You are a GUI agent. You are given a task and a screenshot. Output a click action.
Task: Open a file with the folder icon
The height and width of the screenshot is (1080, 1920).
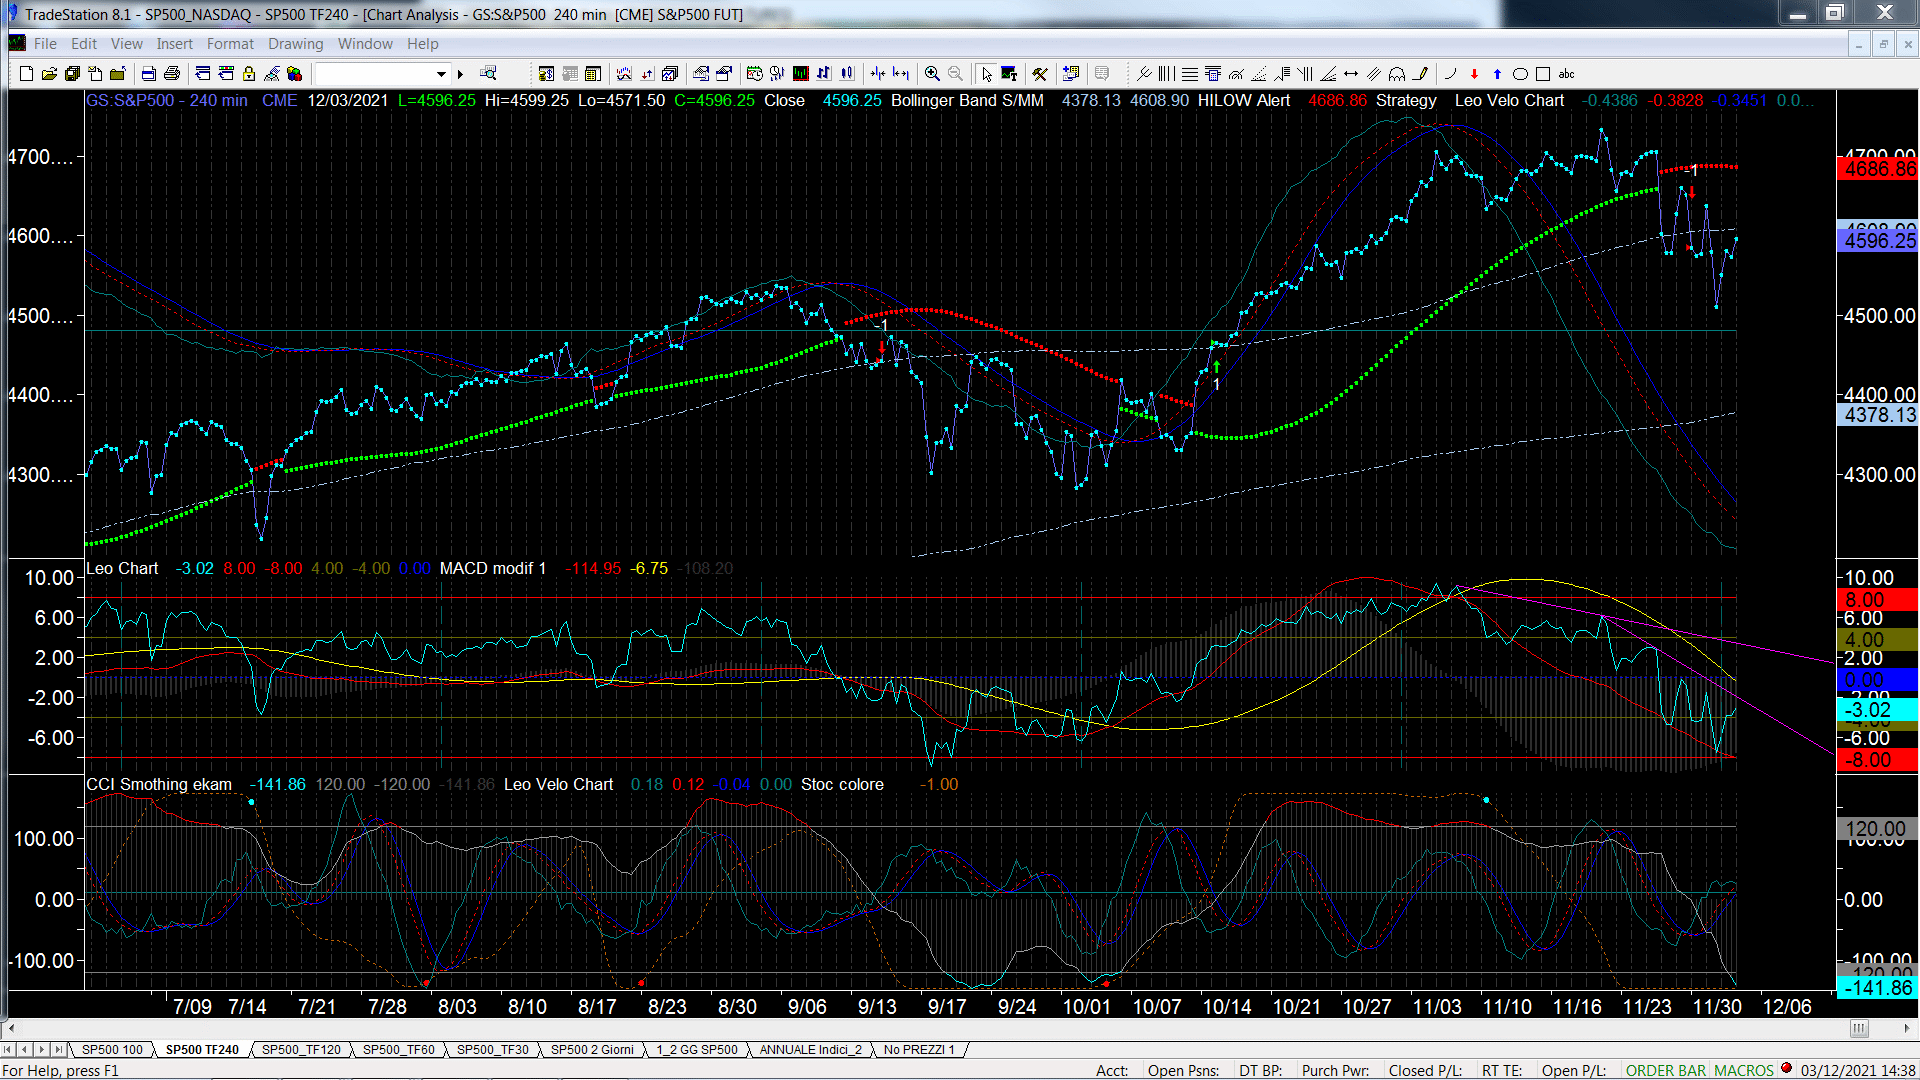49,74
